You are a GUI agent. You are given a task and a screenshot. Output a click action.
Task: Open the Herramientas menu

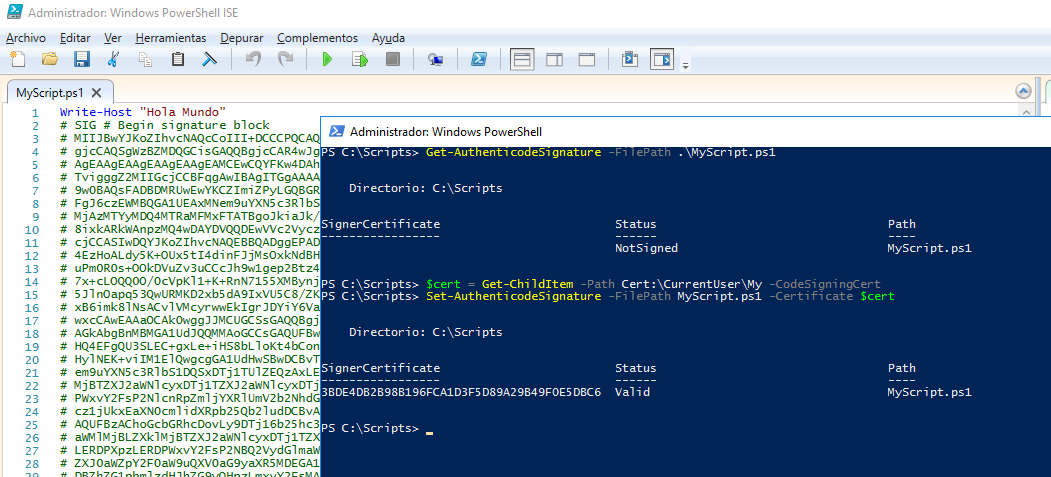tap(171, 38)
